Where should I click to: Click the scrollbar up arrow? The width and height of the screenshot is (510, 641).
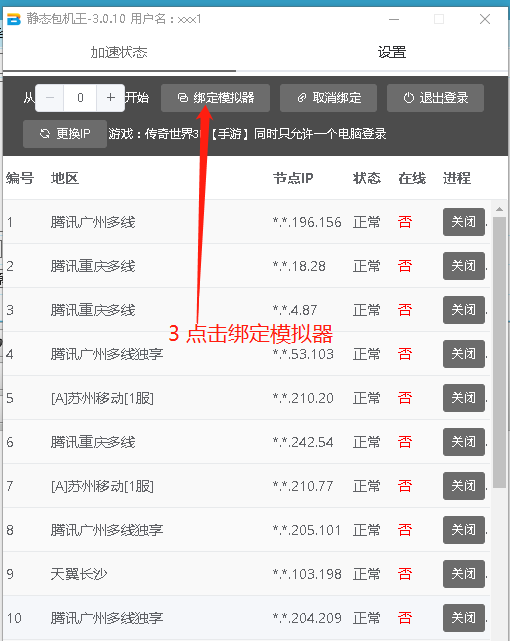point(499,209)
